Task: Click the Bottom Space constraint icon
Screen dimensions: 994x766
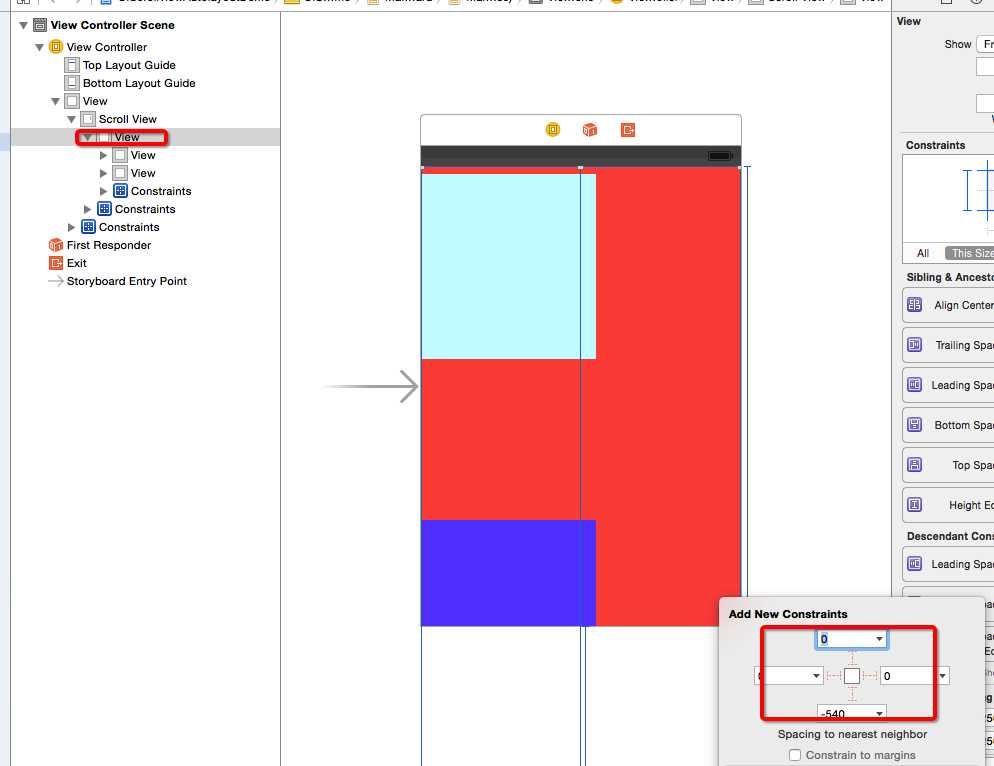Action: (x=914, y=425)
